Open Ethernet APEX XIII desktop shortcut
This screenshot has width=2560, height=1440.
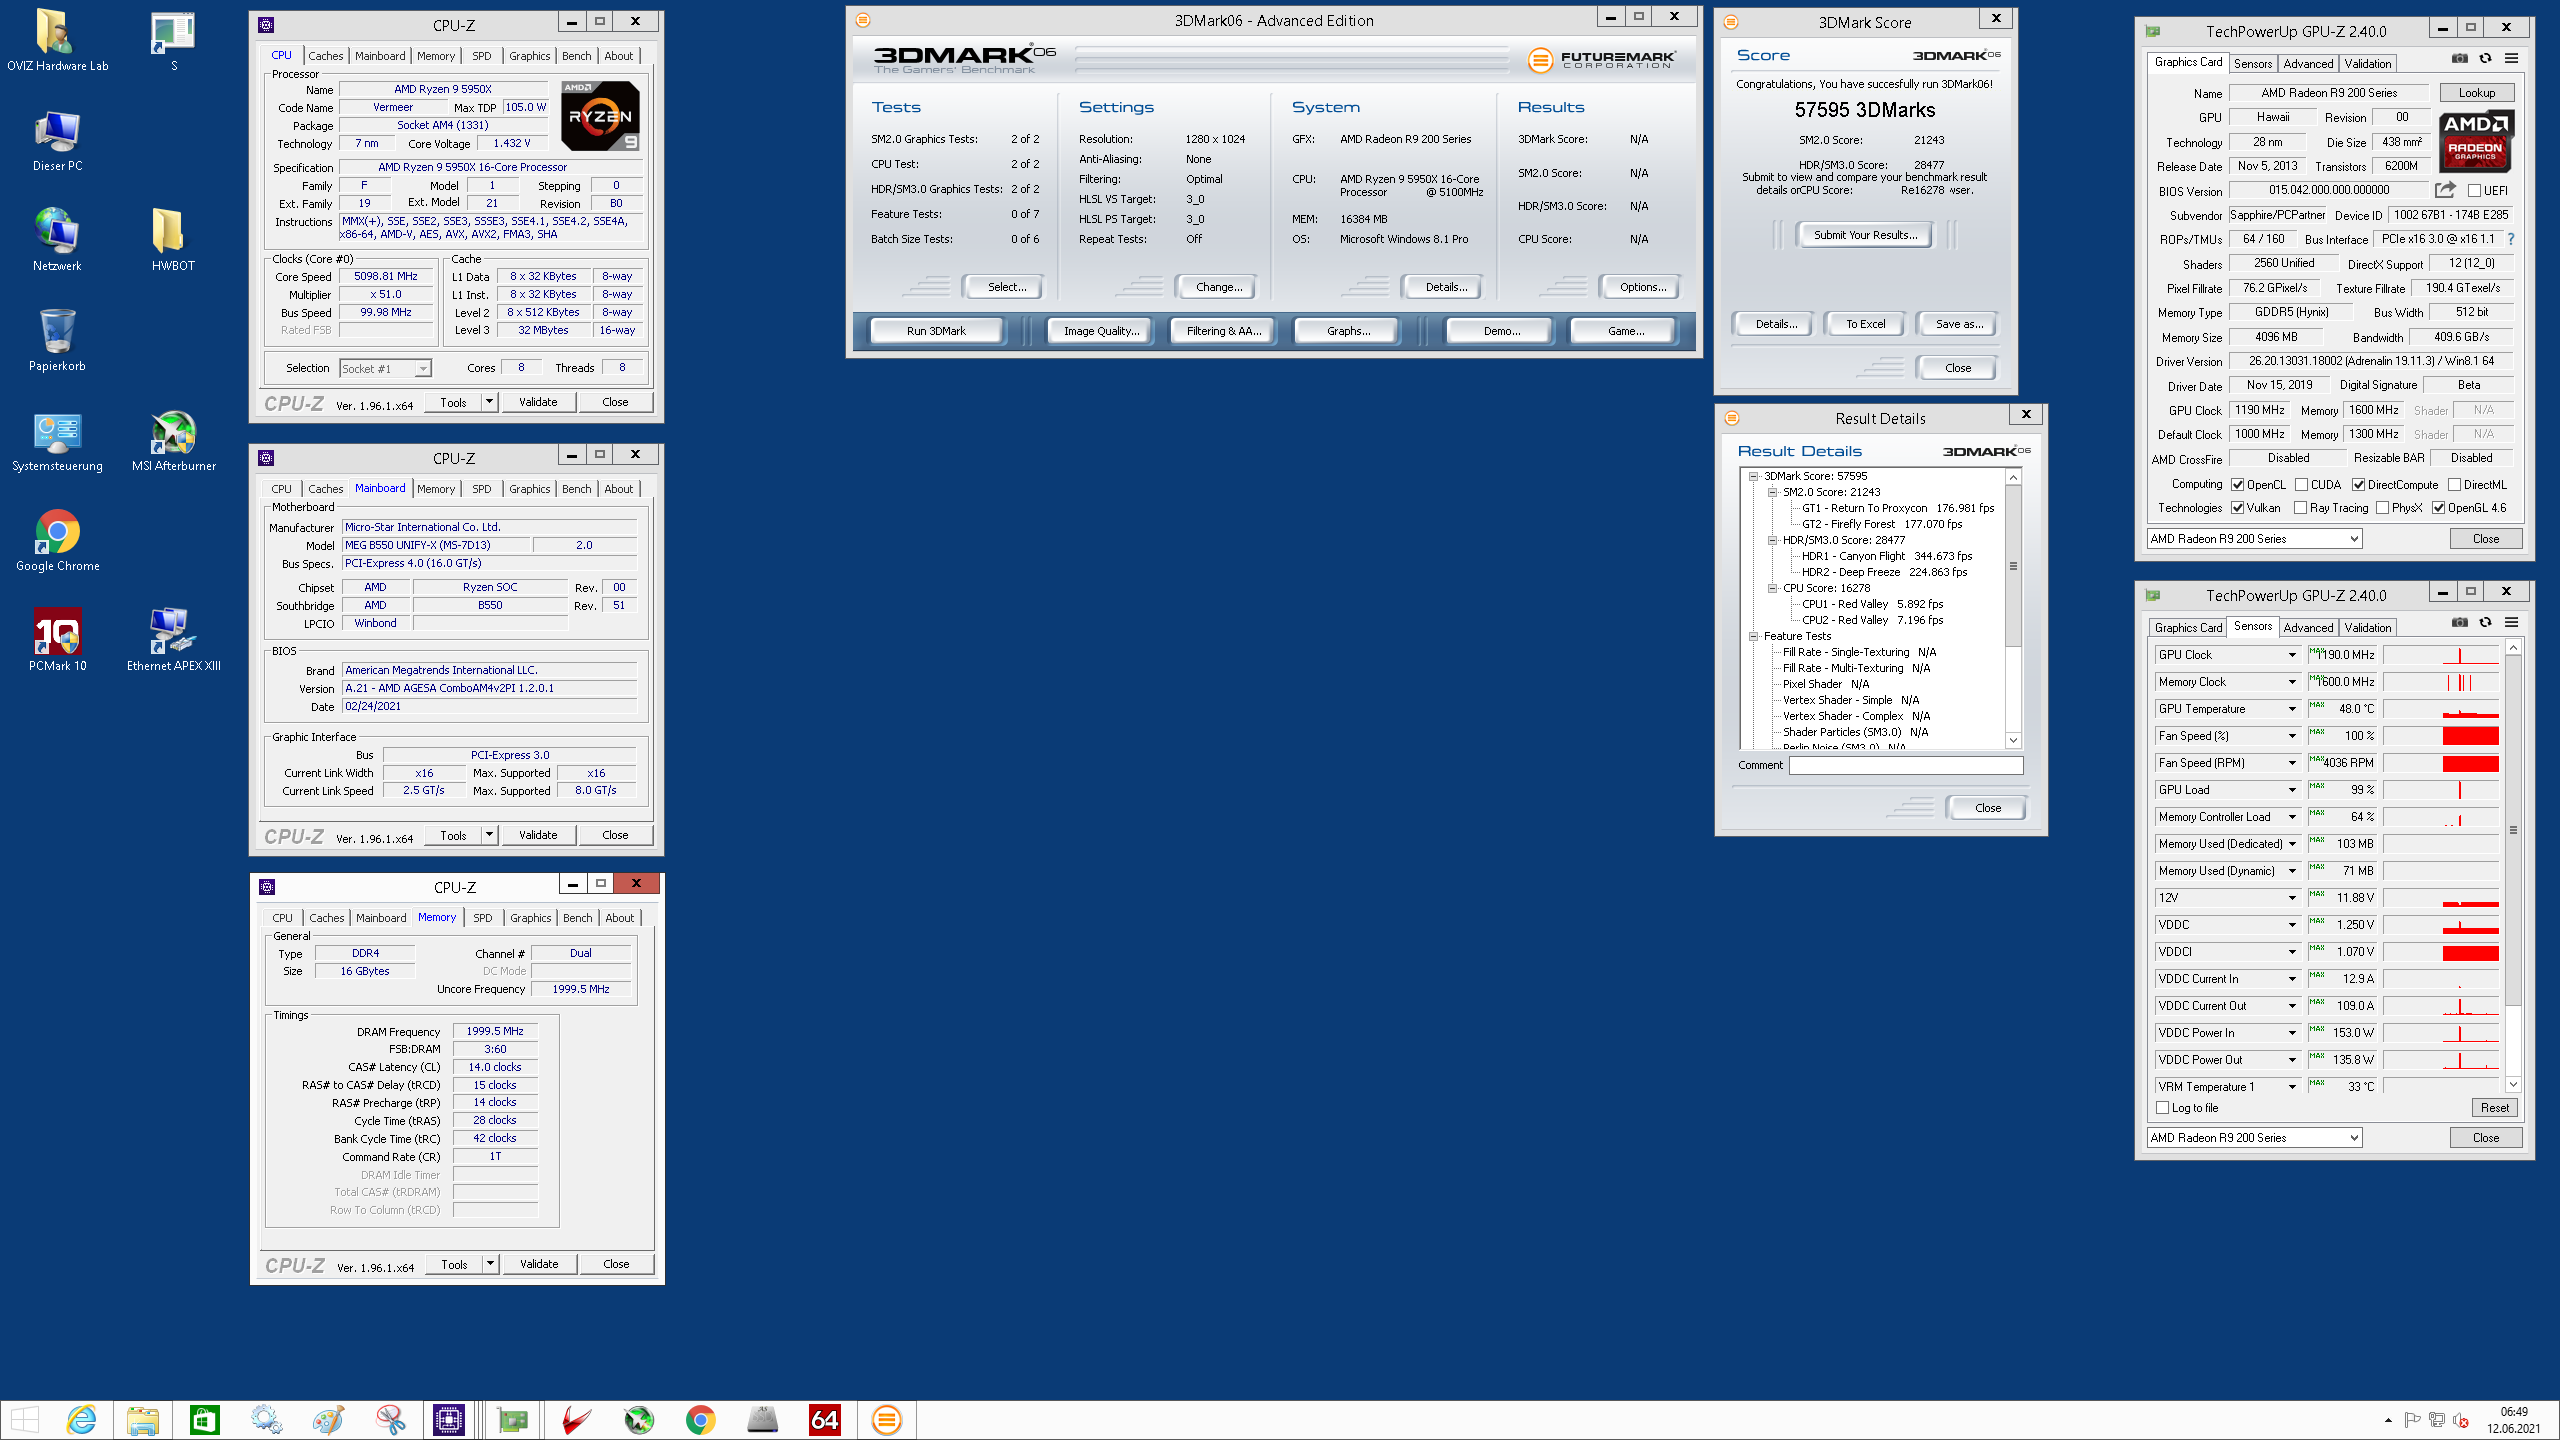point(173,640)
